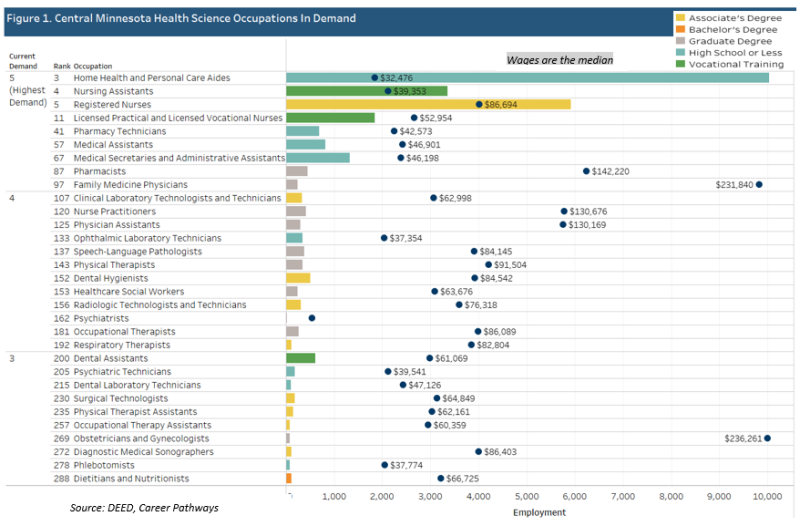
Task: Click the $86,694 wage dot
Action: [479, 104]
